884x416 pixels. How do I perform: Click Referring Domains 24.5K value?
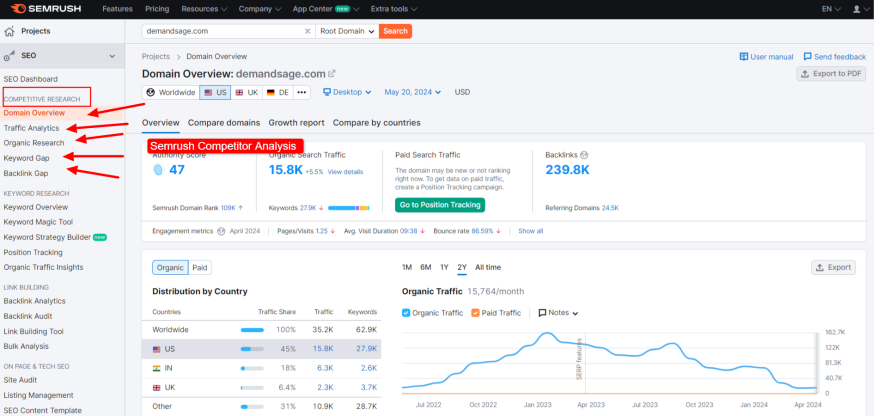coord(610,208)
